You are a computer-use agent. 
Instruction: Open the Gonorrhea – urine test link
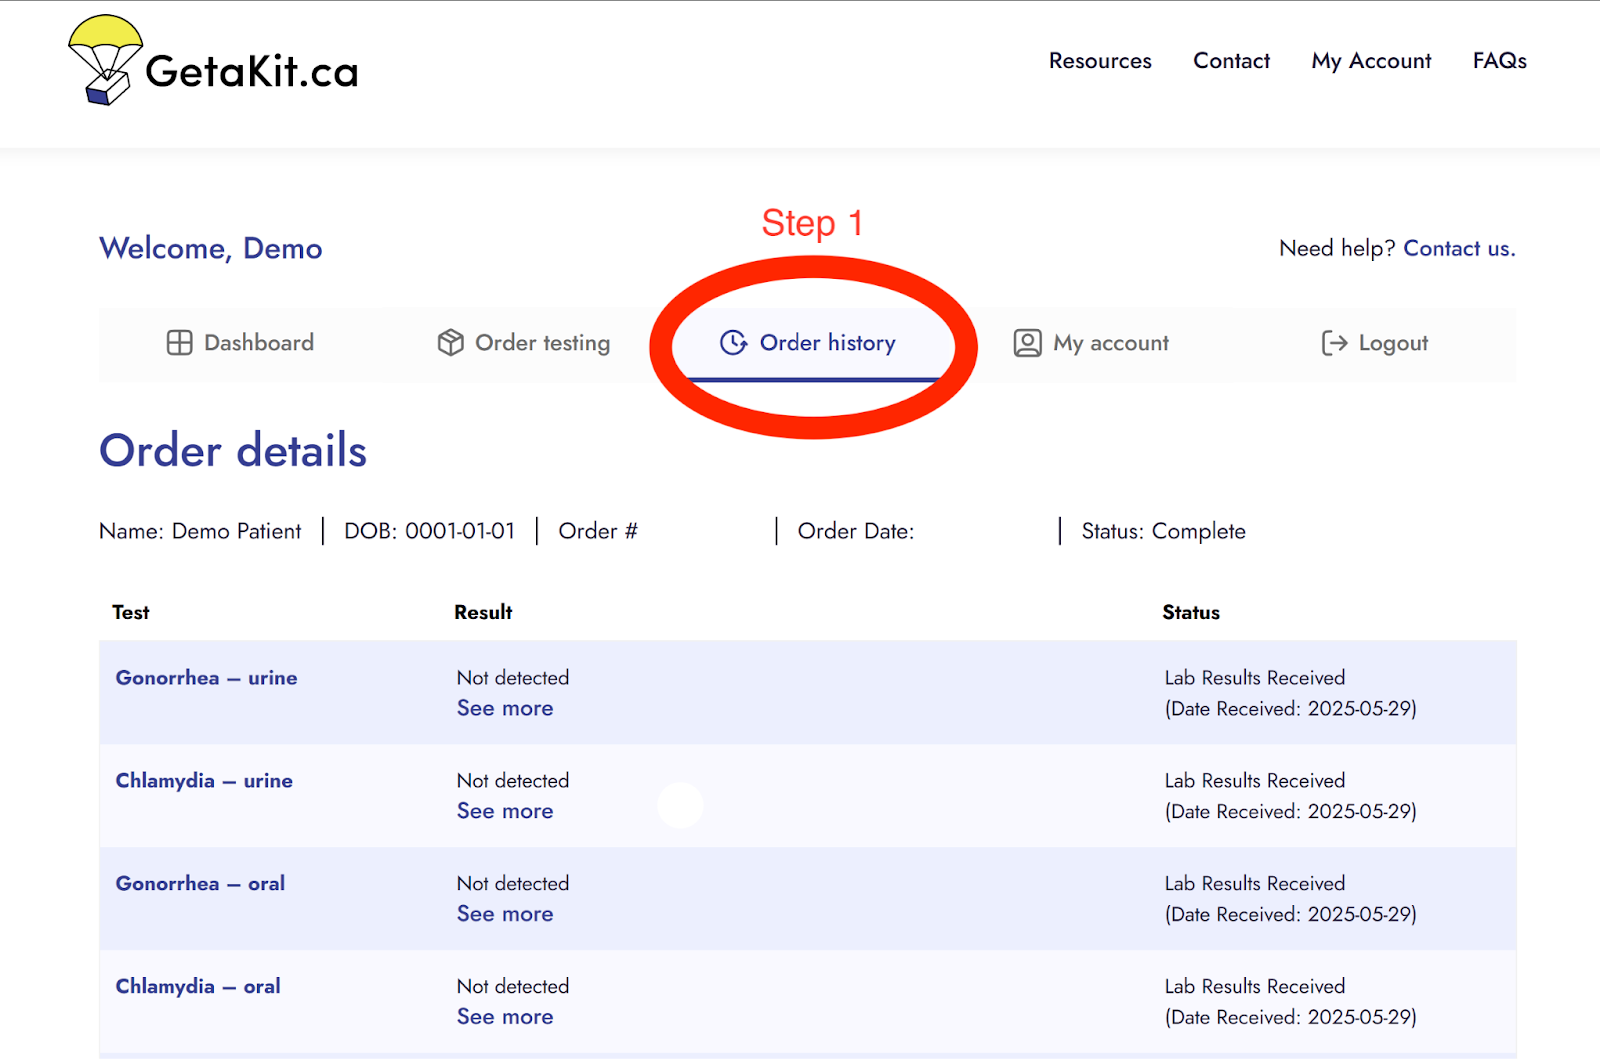(206, 678)
